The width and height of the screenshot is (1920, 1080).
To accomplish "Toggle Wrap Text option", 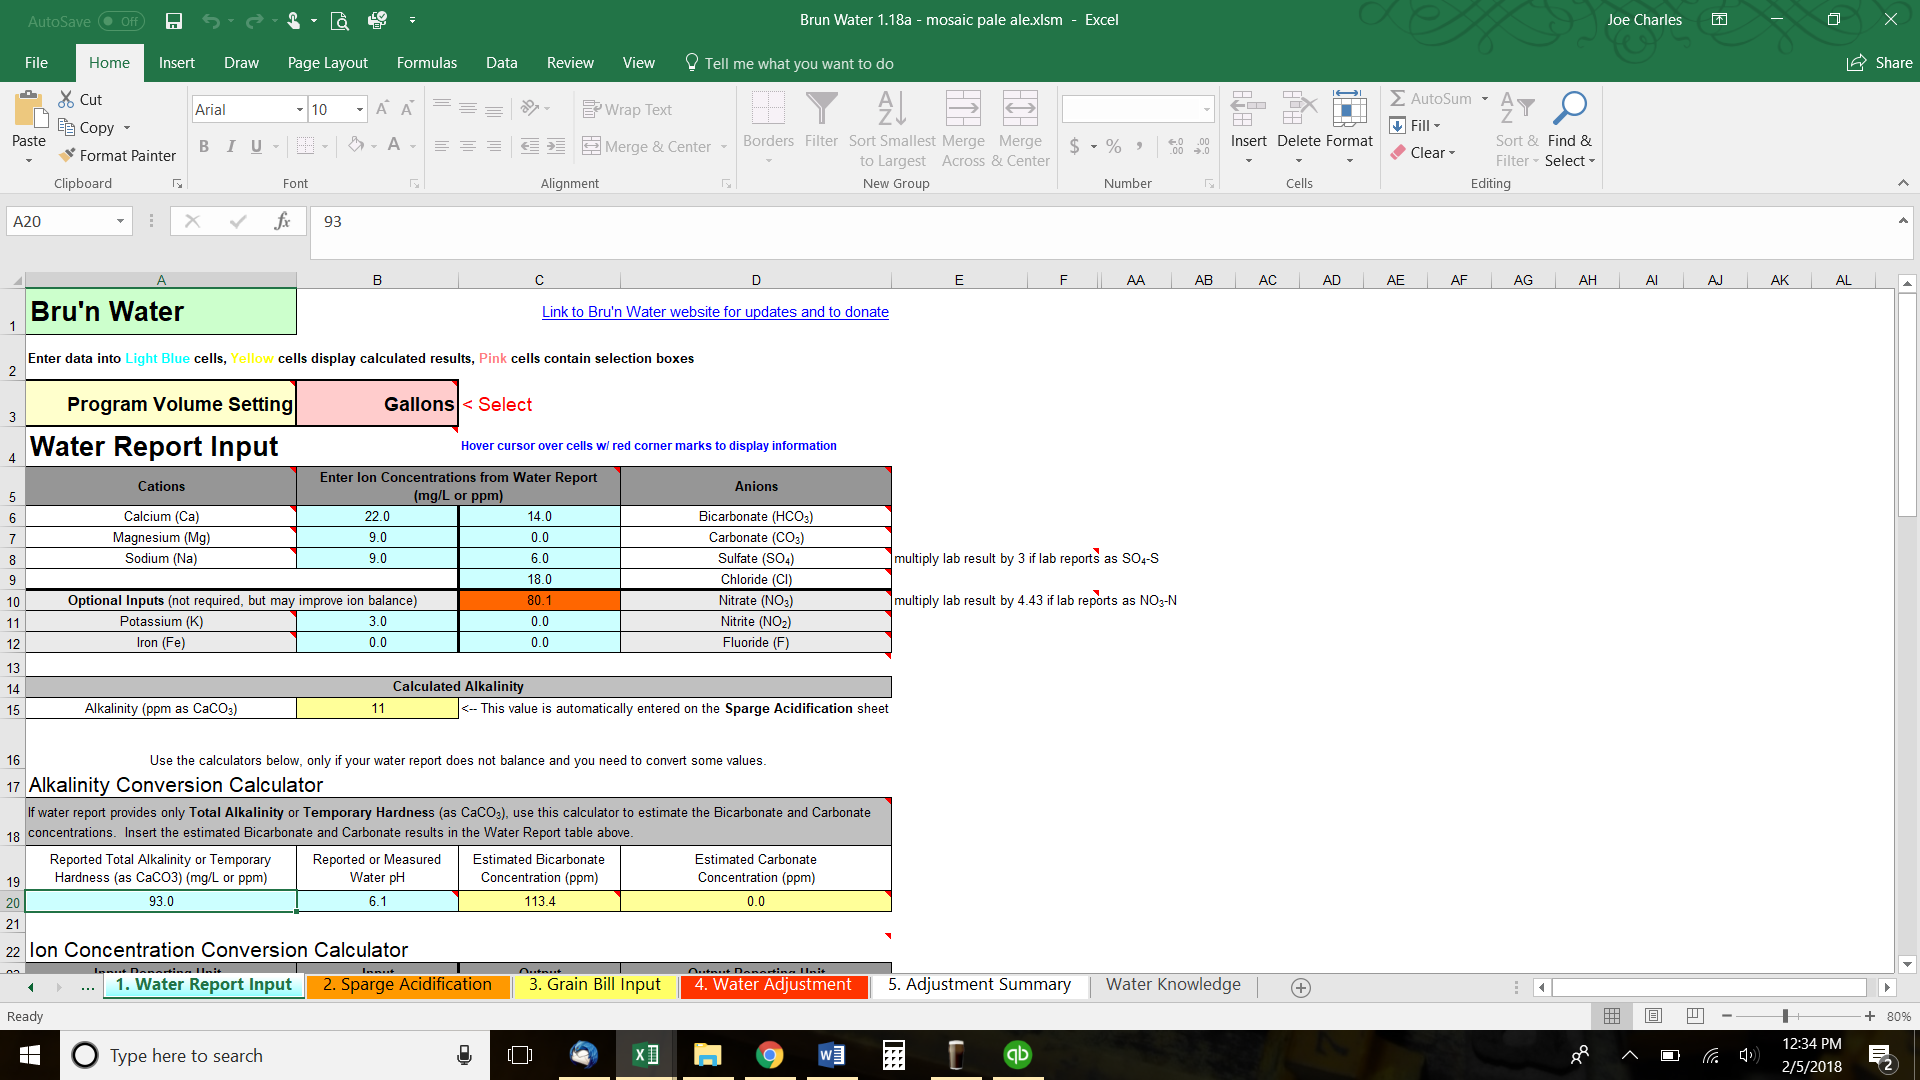I will tap(627, 109).
